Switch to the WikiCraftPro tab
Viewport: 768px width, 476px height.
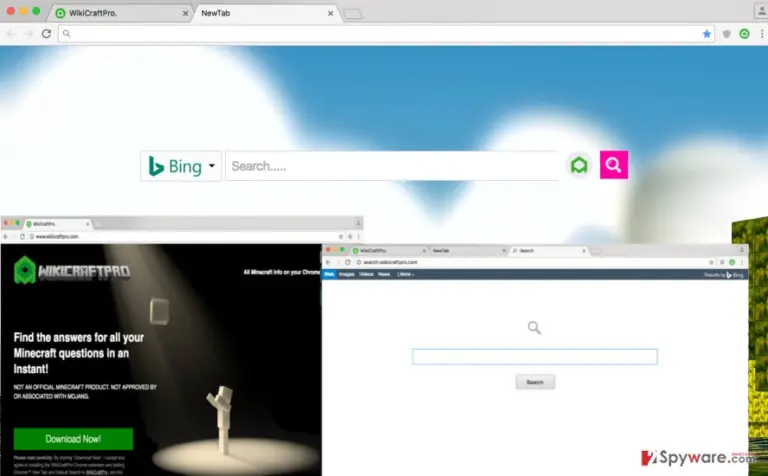(x=121, y=13)
